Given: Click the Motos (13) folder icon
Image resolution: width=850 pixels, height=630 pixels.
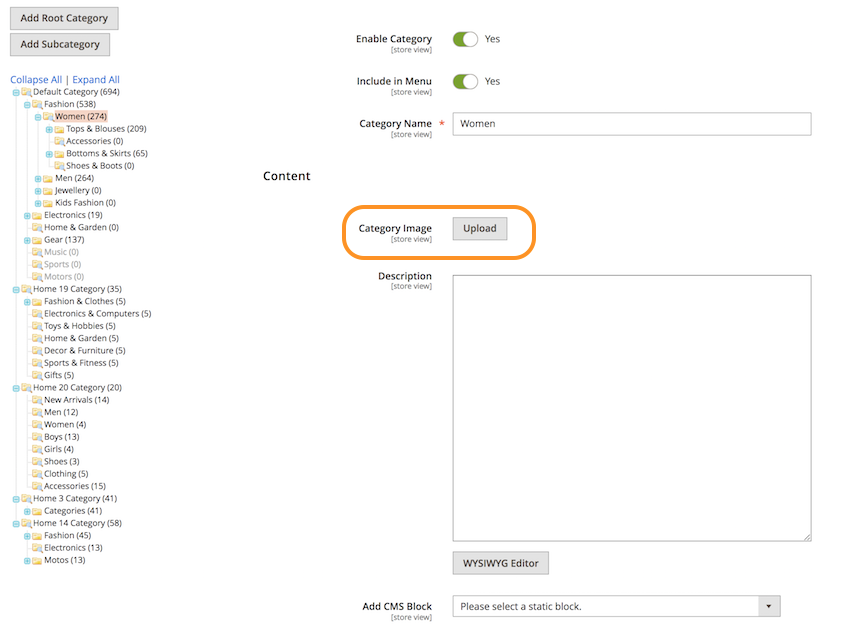Looking at the screenshot, I should click(37, 561).
